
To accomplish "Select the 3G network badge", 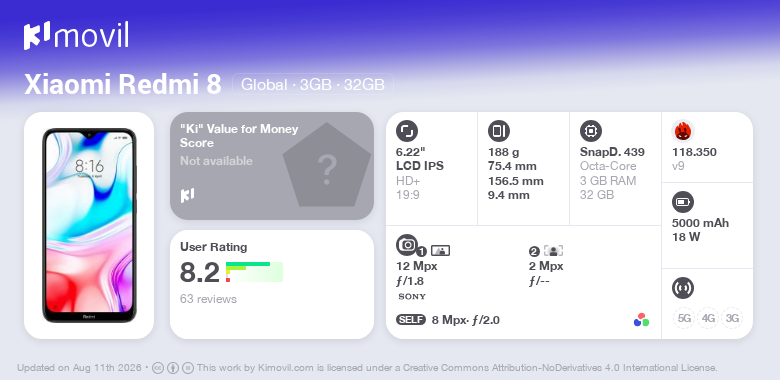I will [732, 318].
